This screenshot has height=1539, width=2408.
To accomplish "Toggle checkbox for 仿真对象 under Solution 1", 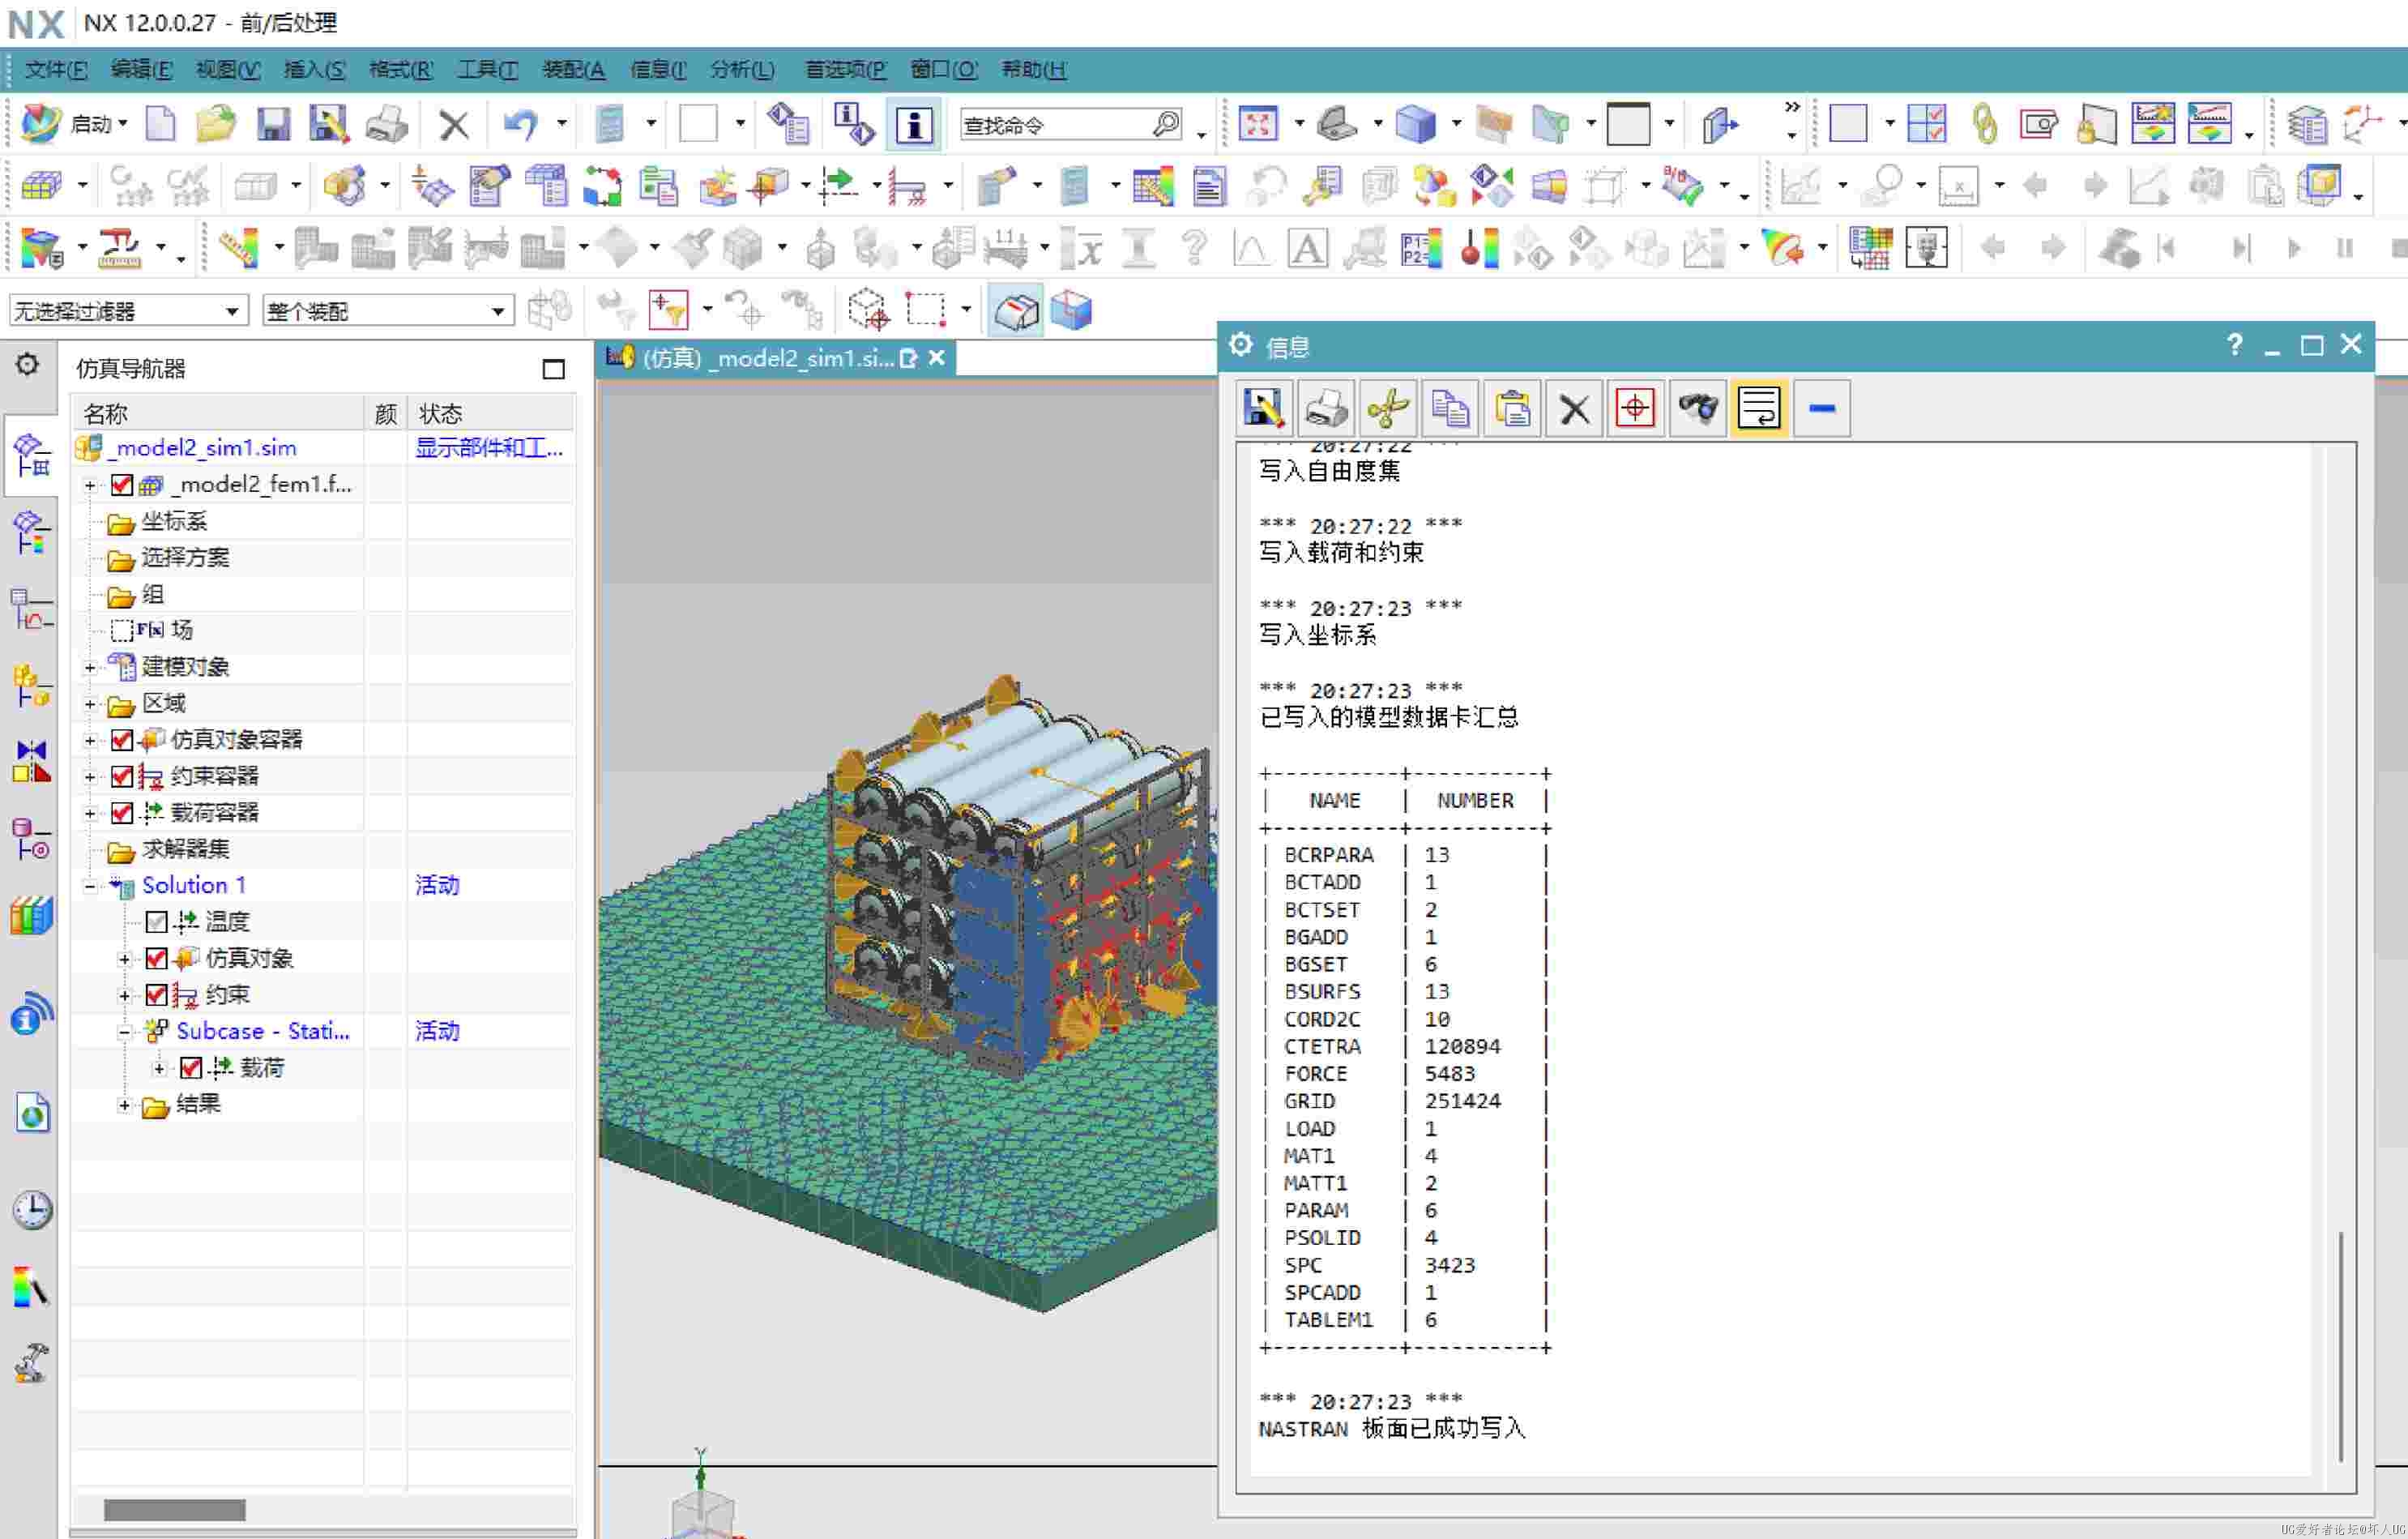I will 156,958.
